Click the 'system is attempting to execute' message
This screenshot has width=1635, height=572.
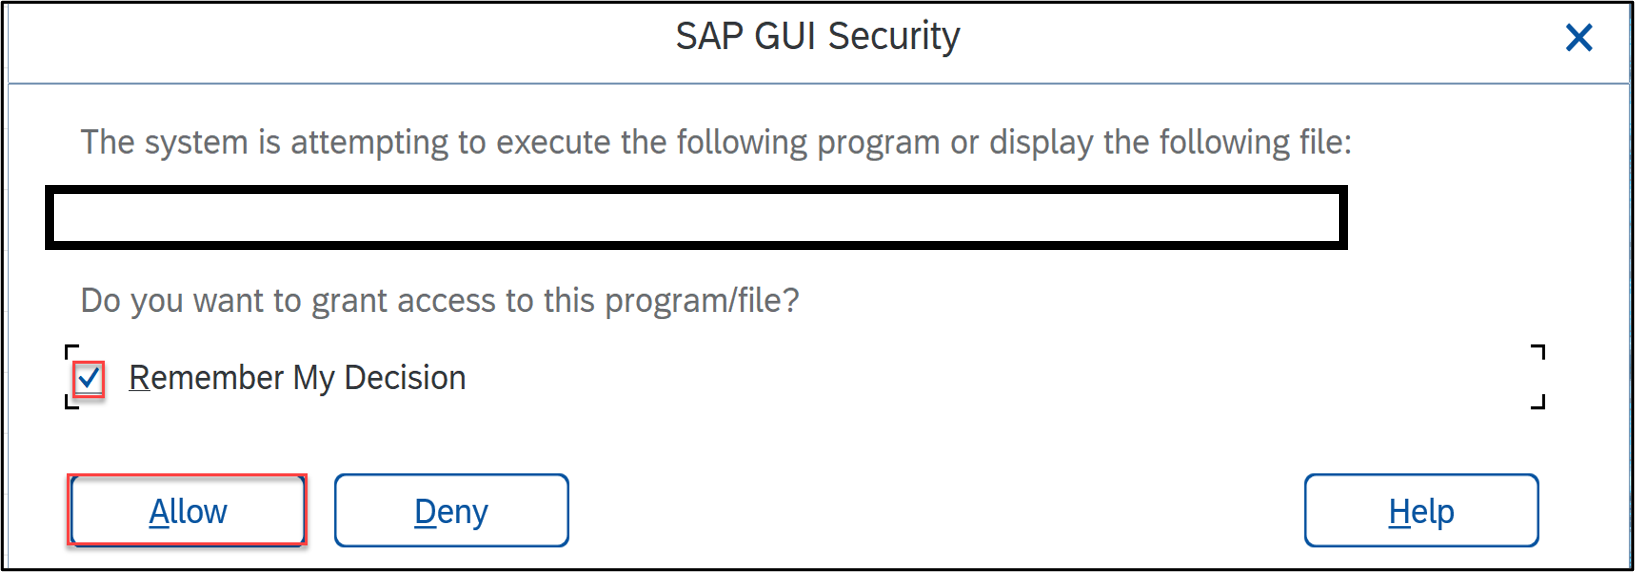click(716, 143)
